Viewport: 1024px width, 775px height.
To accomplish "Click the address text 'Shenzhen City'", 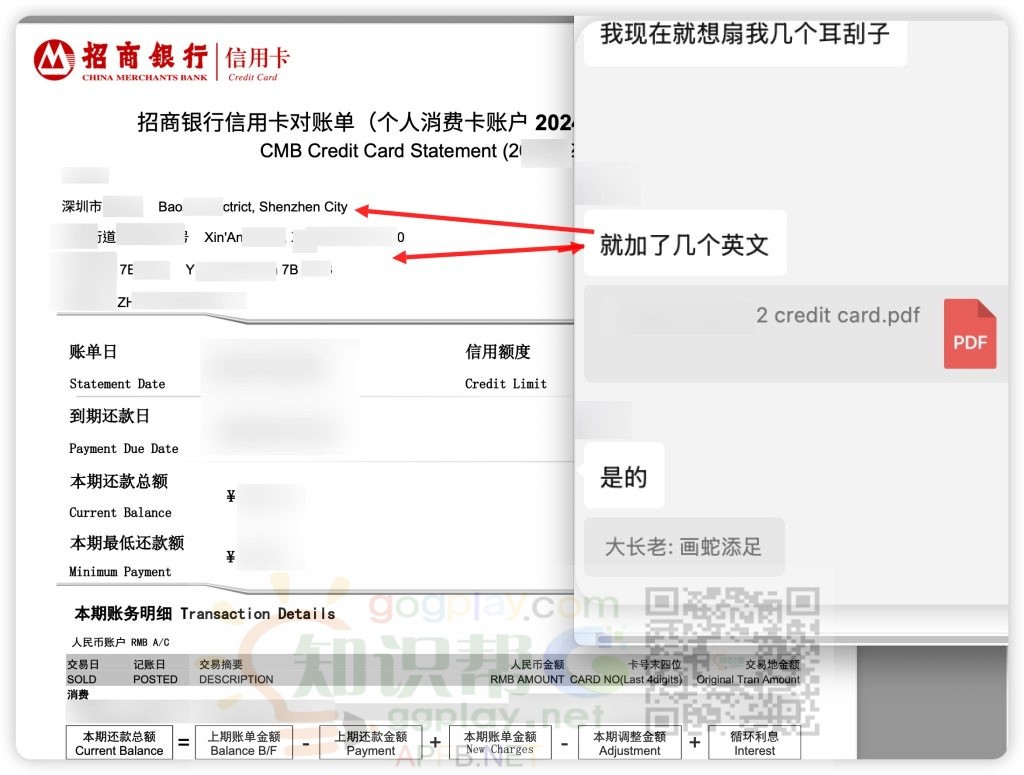I will point(303,207).
